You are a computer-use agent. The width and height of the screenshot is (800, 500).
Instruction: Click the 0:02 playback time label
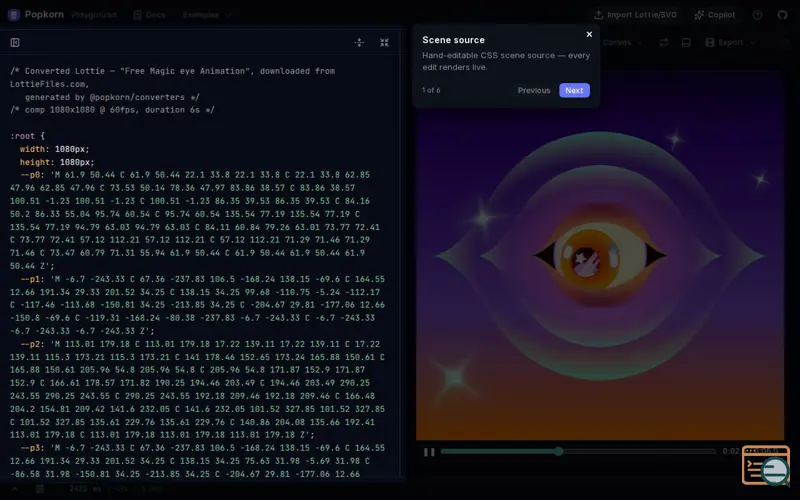(731, 451)
